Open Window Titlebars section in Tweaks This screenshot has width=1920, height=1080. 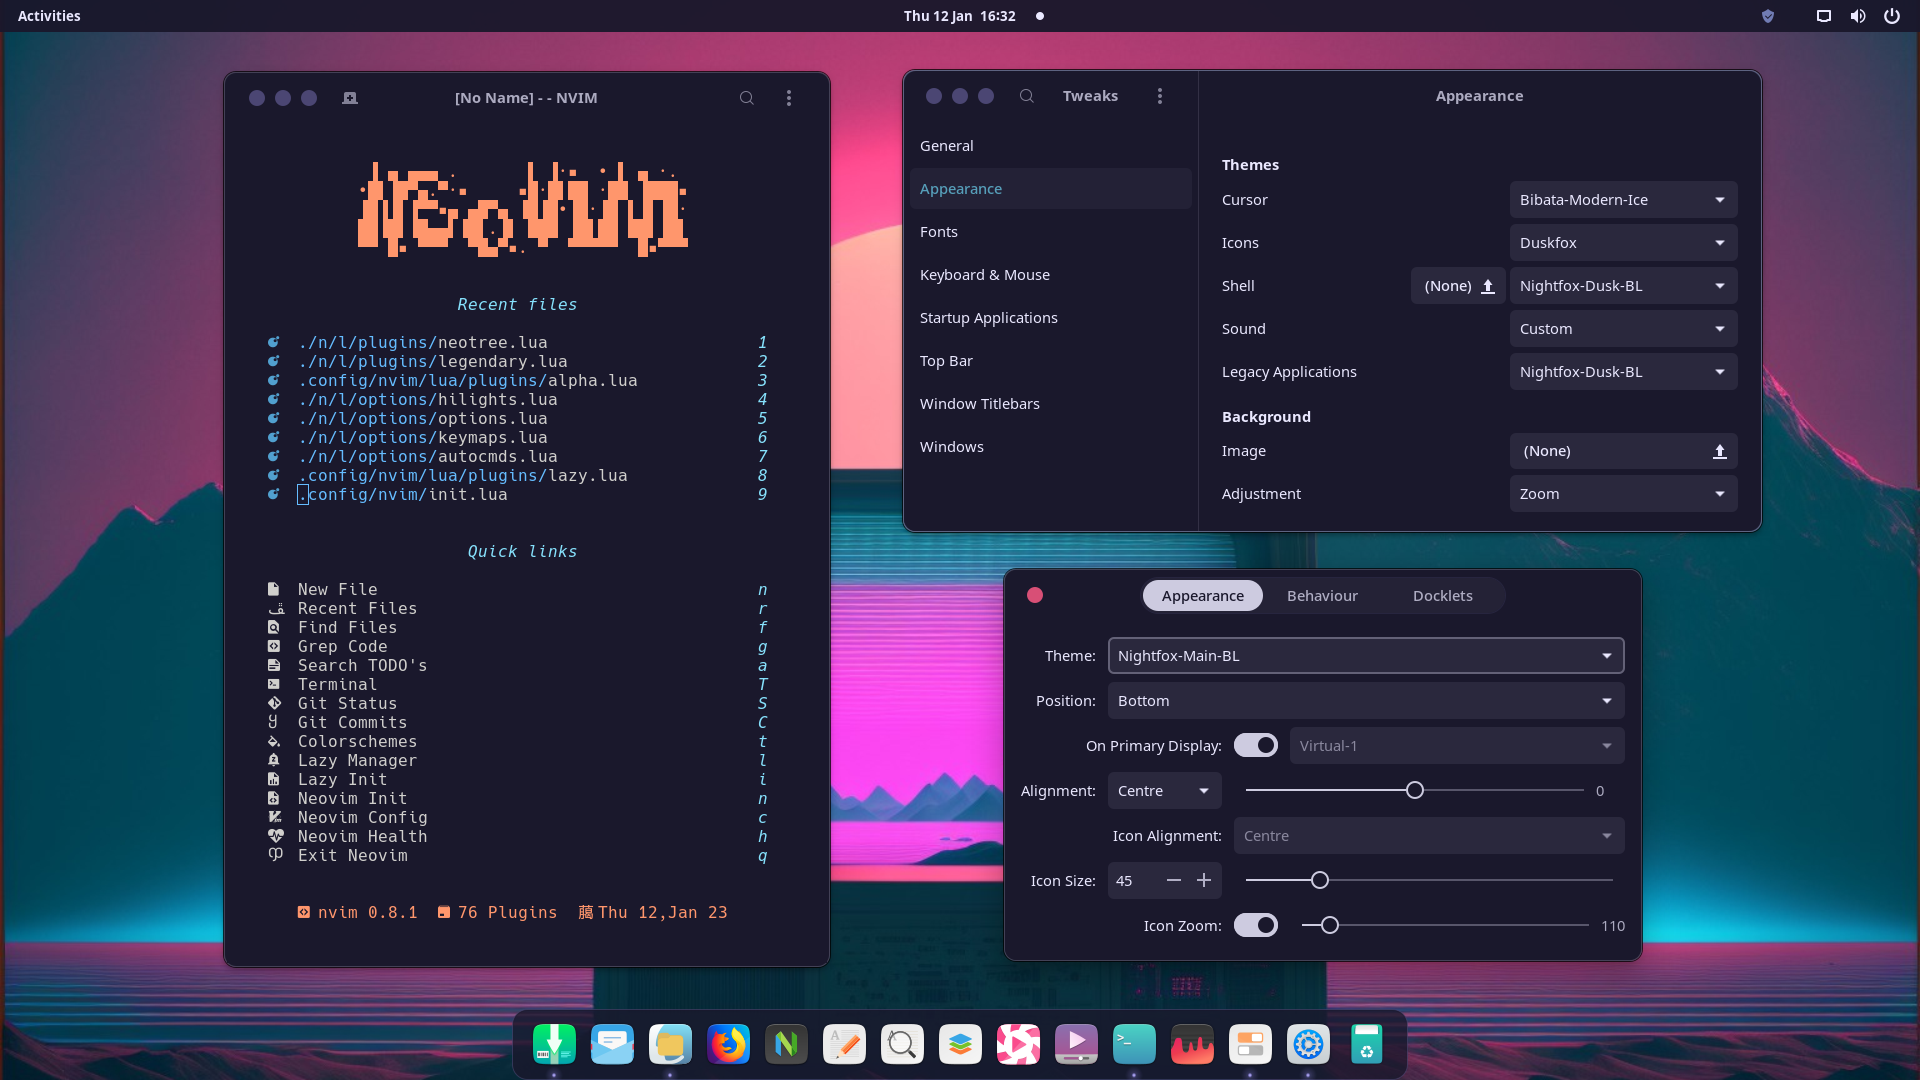pyautogui.click(x=1050, y=404)
